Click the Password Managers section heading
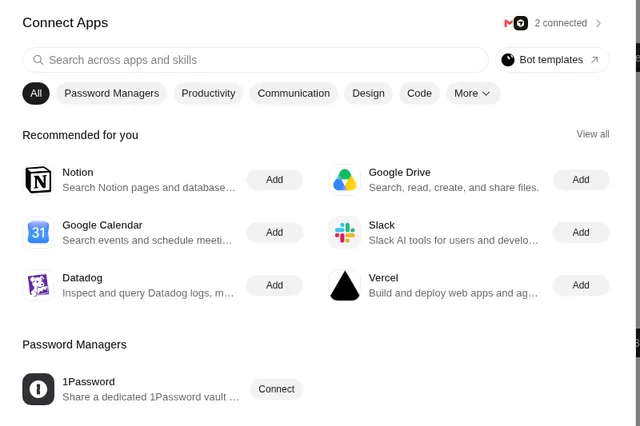This screenshot has width=640, height=426. pyautogui.click(x=74, y=345)
